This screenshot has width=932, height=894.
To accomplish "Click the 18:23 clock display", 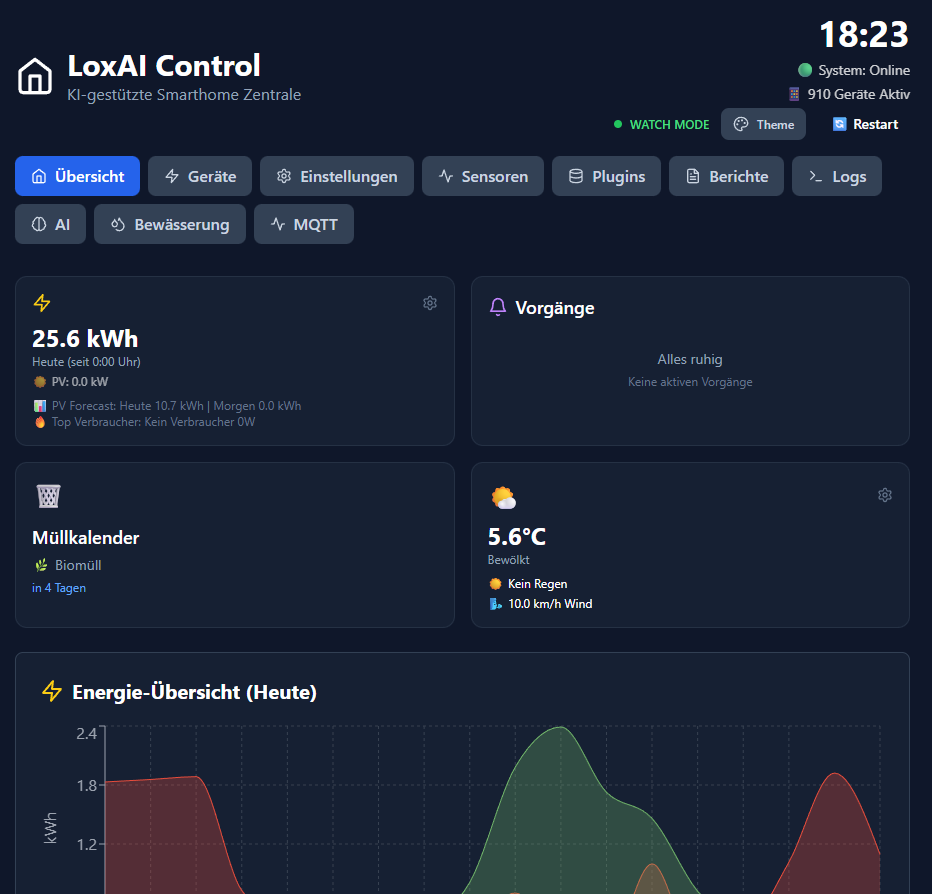I will [x=864, y=34].
